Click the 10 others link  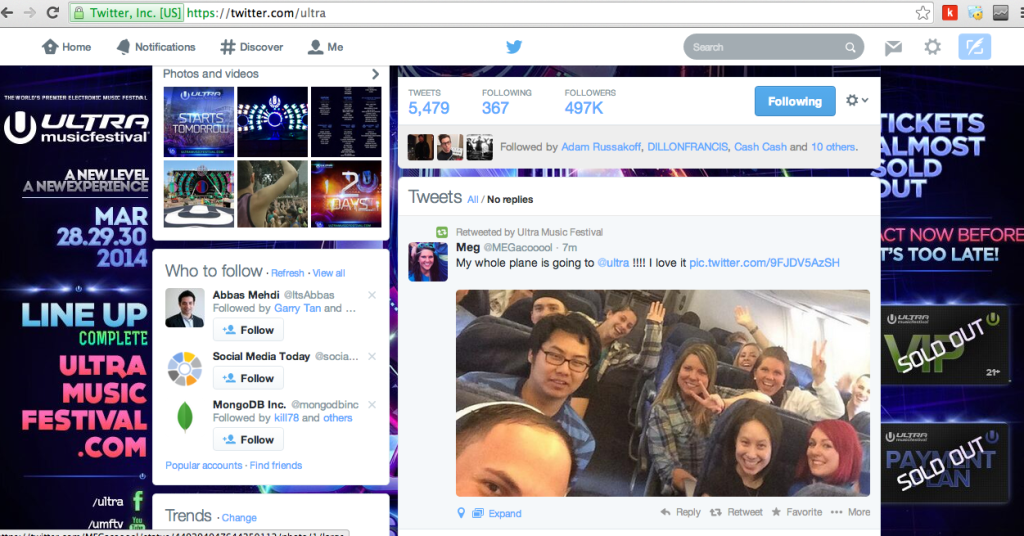pos(833,148)
